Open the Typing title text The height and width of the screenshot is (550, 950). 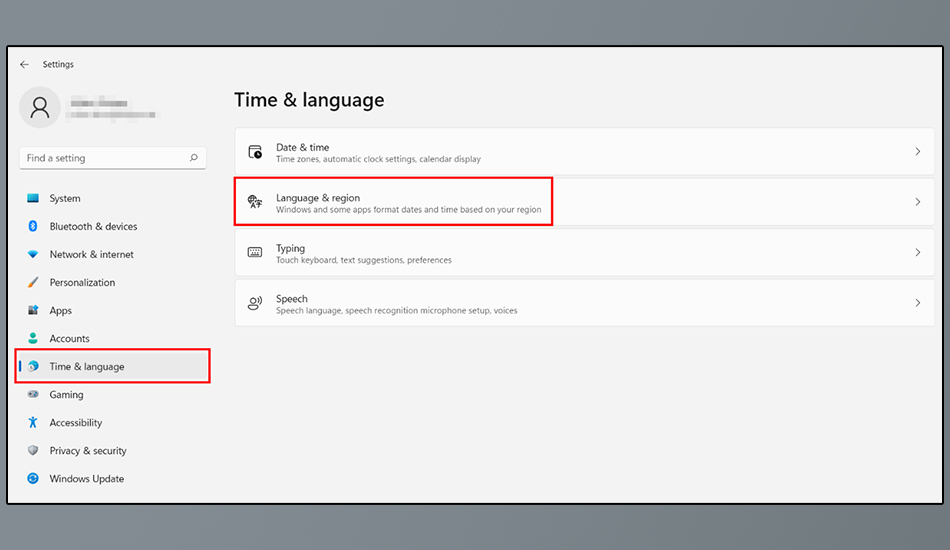click(290, 248)
